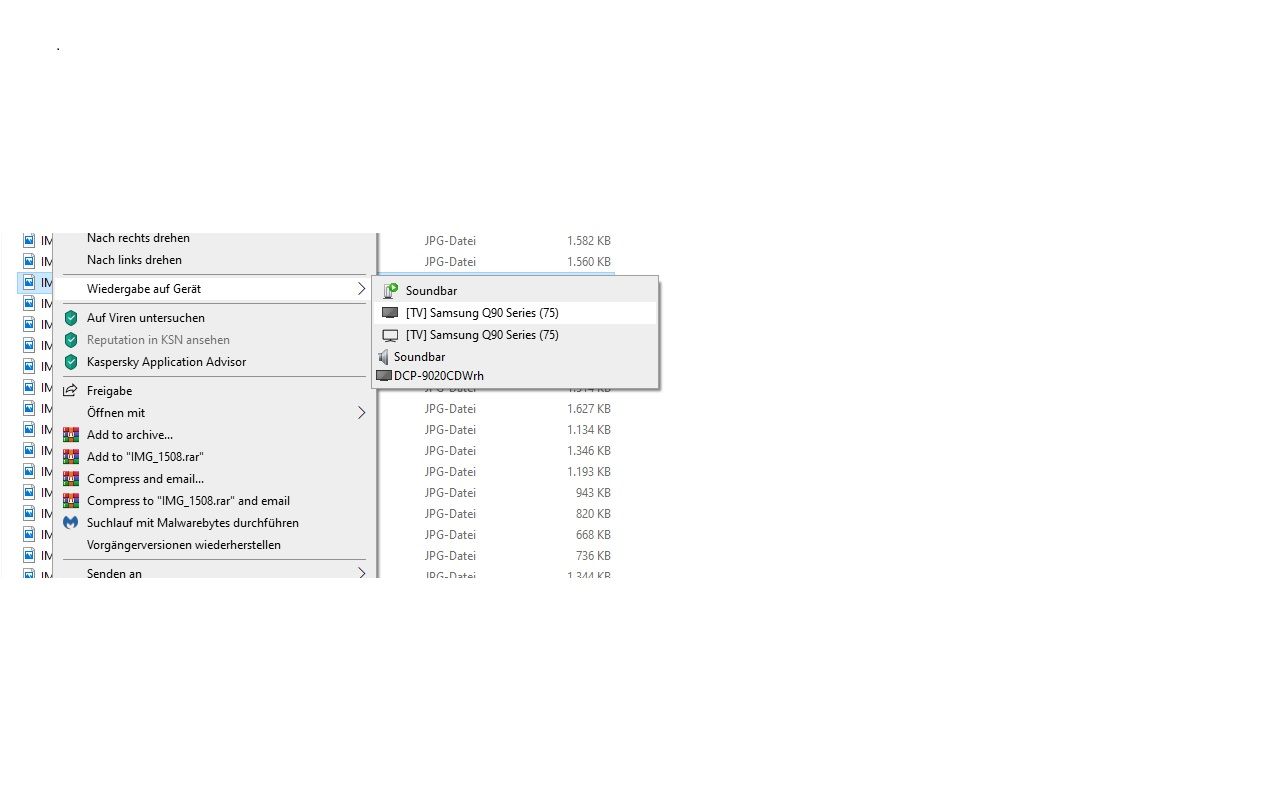Choose Nach links drehen
1280x800 pixels.
(x=134, y=260)
